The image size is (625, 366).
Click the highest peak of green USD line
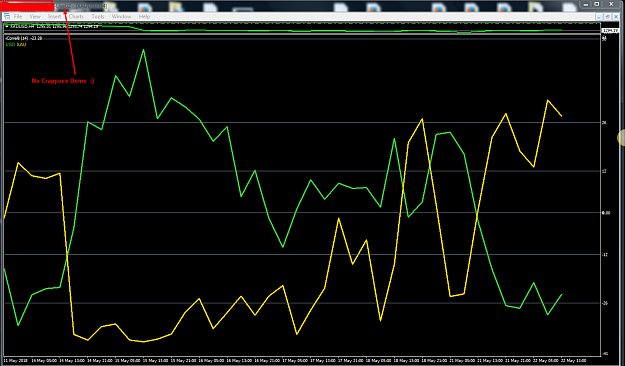coord(143,50)
